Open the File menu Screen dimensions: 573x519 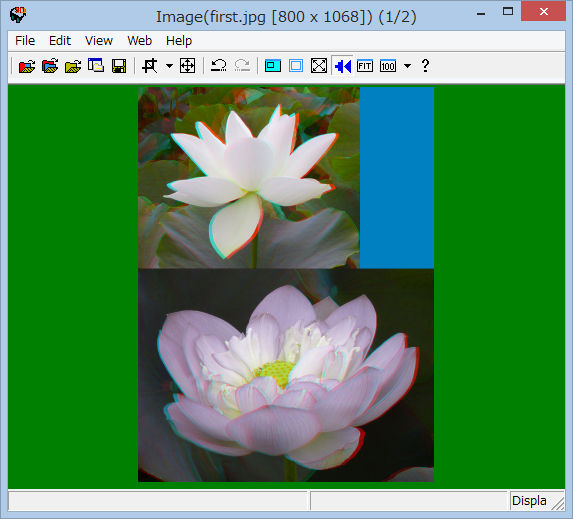pos(25,41)
